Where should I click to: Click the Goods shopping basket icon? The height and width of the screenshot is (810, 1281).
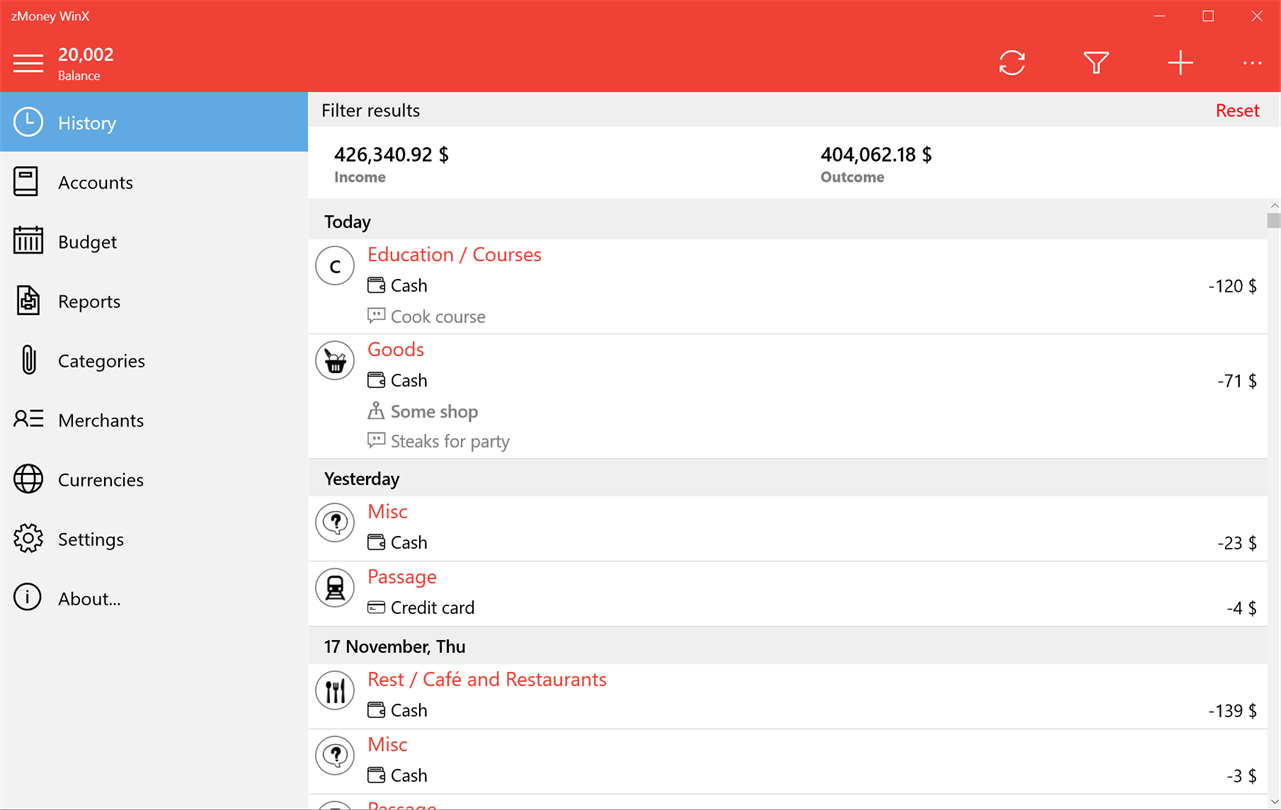click(335, 361)
